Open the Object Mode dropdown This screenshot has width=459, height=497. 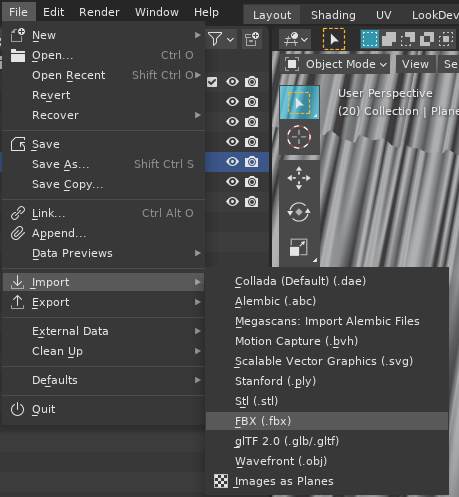(337, 64)
